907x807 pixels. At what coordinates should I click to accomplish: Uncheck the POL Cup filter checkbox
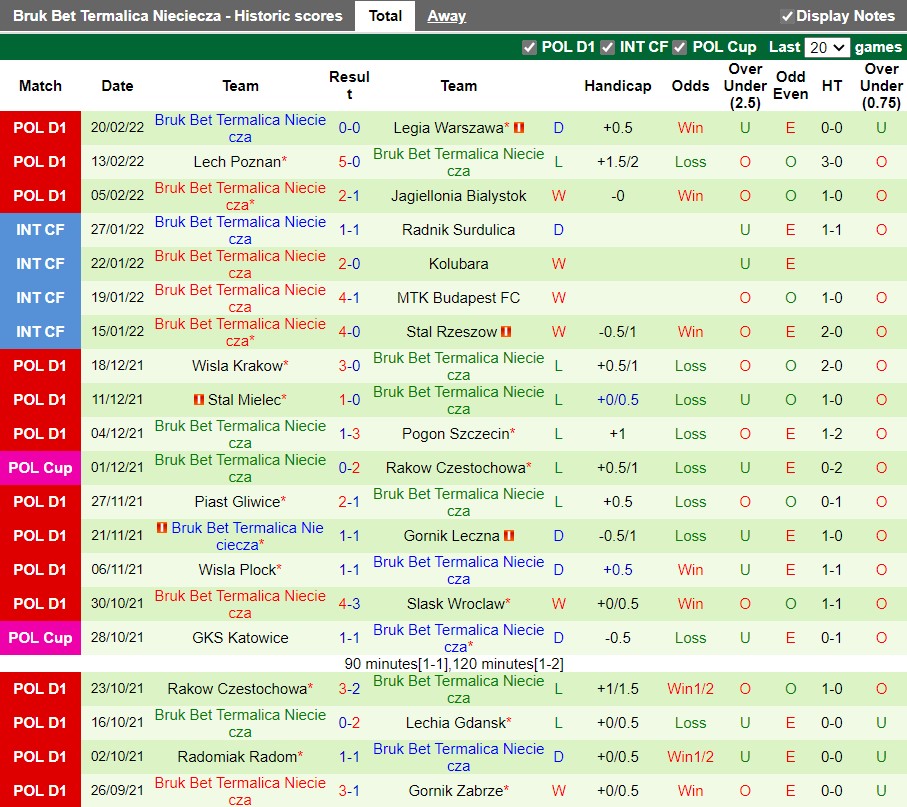coord(680,47)
